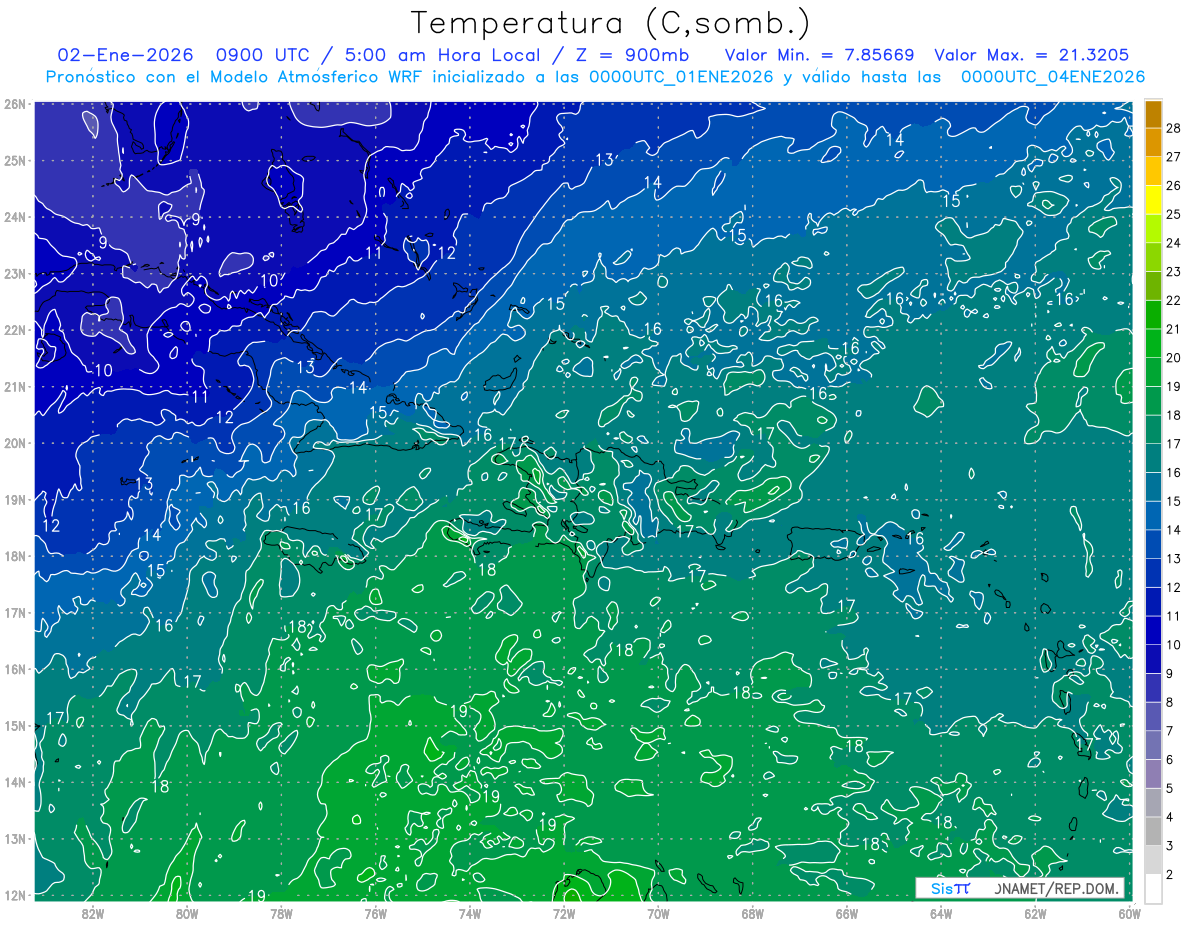Click the longitude label "66W"
Image resolution: width=1200 pixels, height=927 pixels.
[x=846, y=912]
